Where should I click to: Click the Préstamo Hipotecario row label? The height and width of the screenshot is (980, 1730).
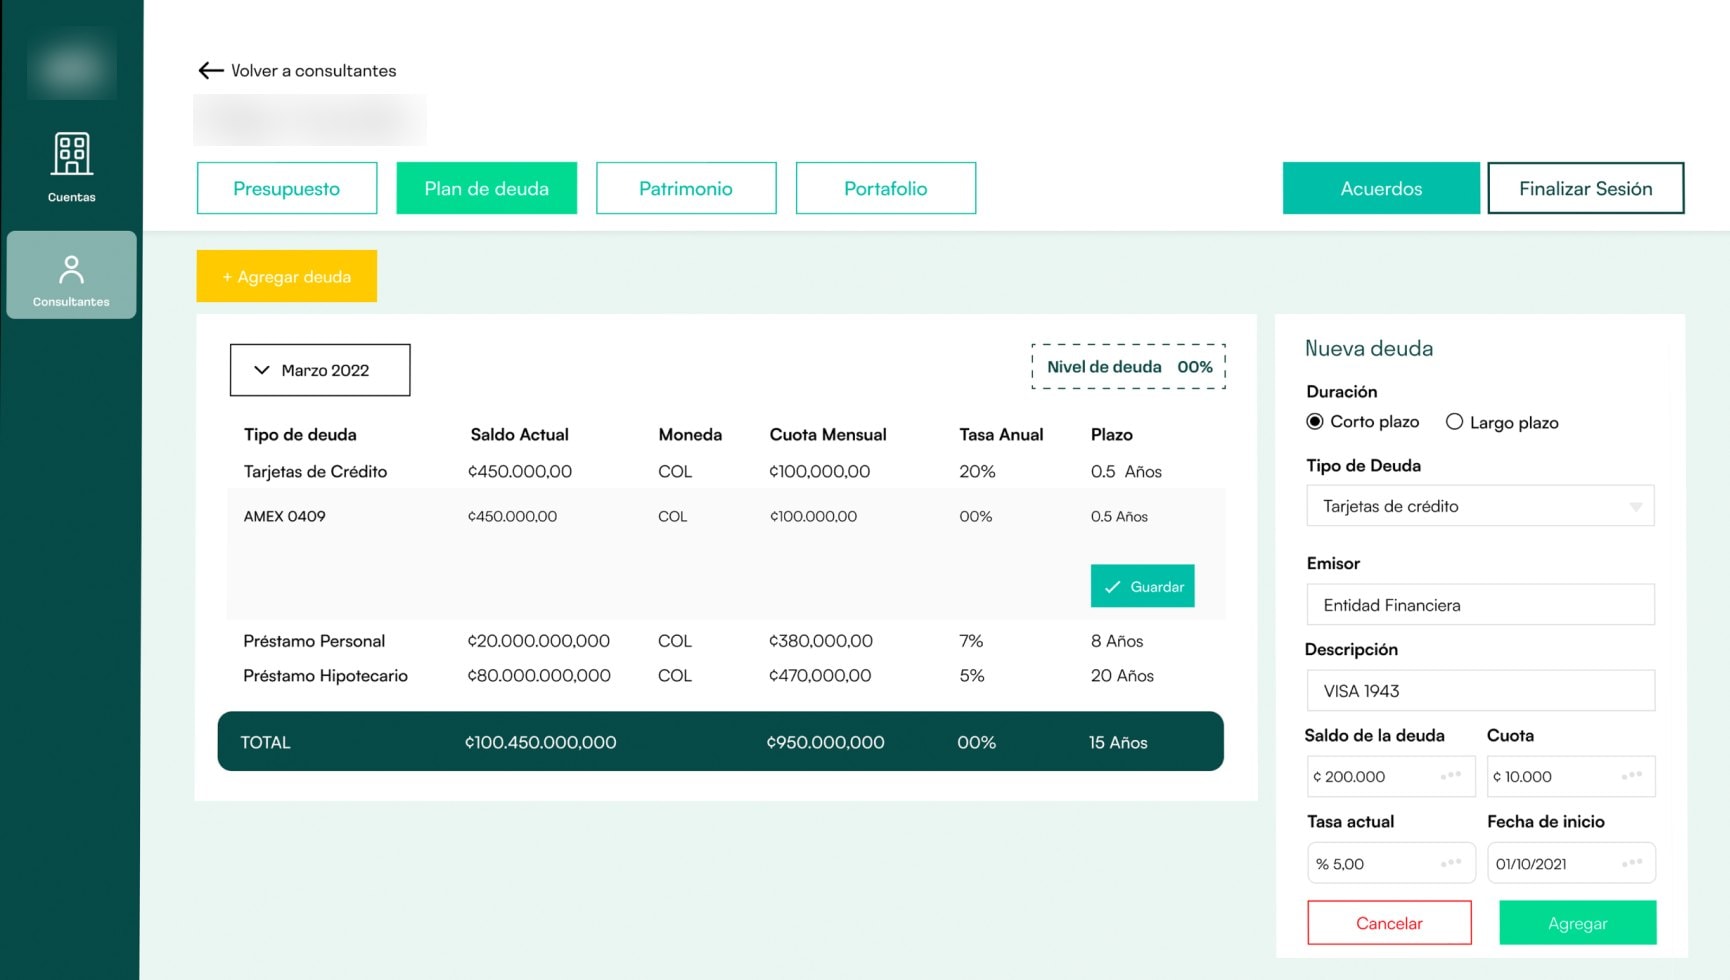click(326, 676)
